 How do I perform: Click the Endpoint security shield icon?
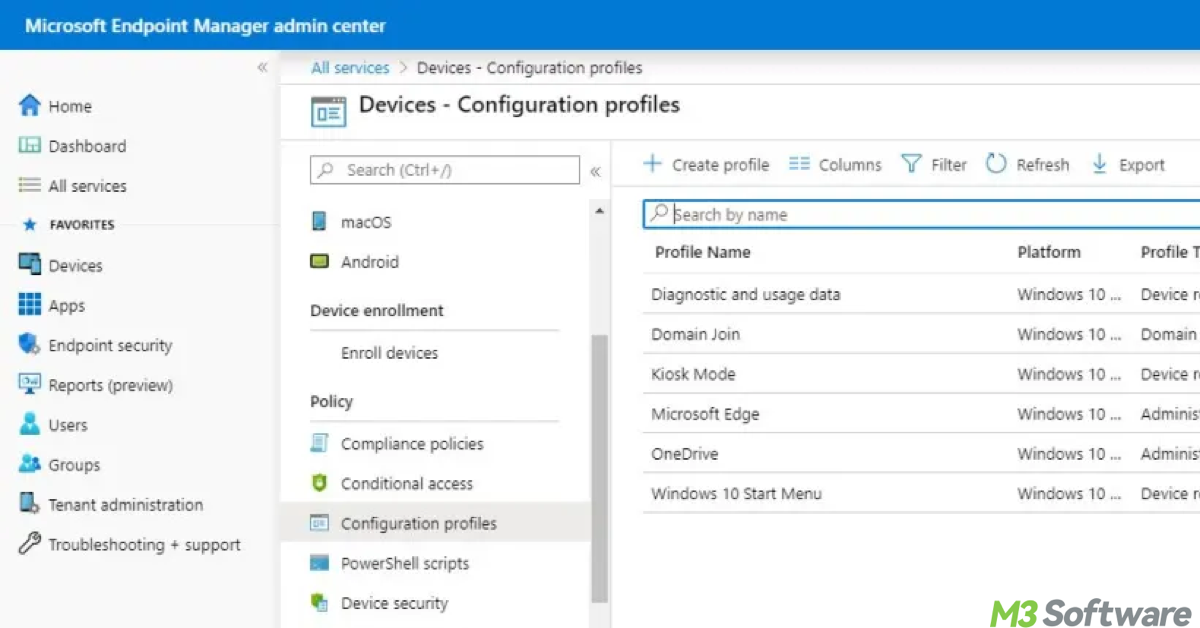pos(30,344)
